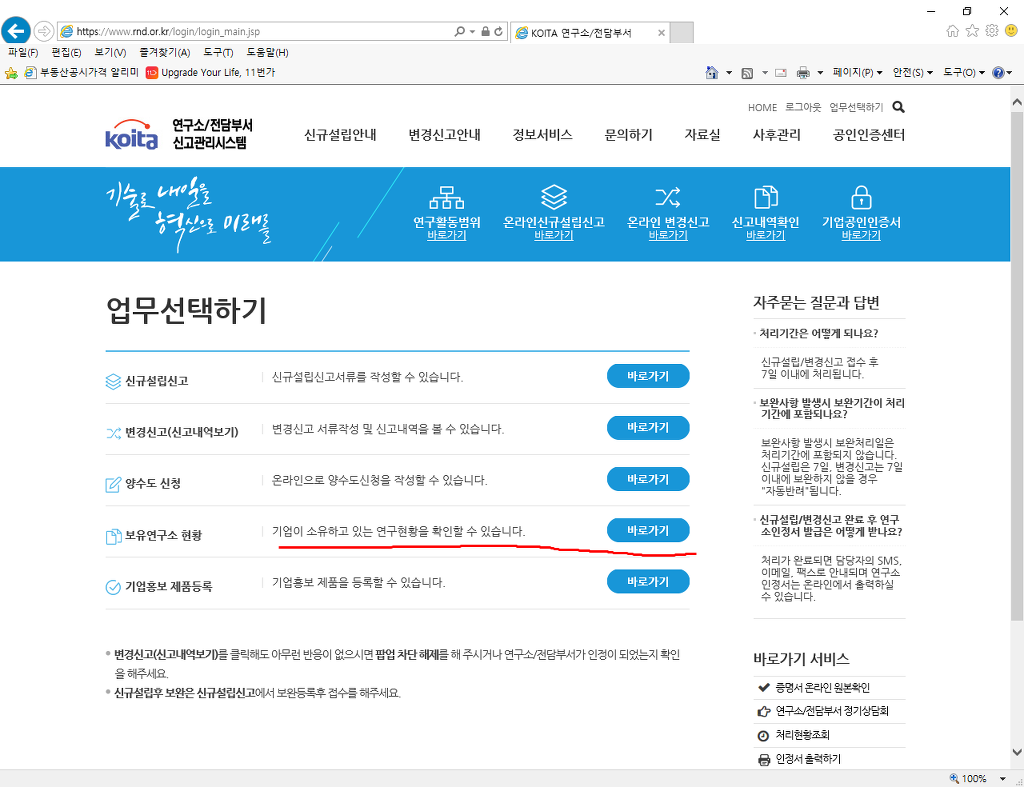Click the printer icon in command bar
This screenshot has height=787, width=1024.
tap(803, 72)
